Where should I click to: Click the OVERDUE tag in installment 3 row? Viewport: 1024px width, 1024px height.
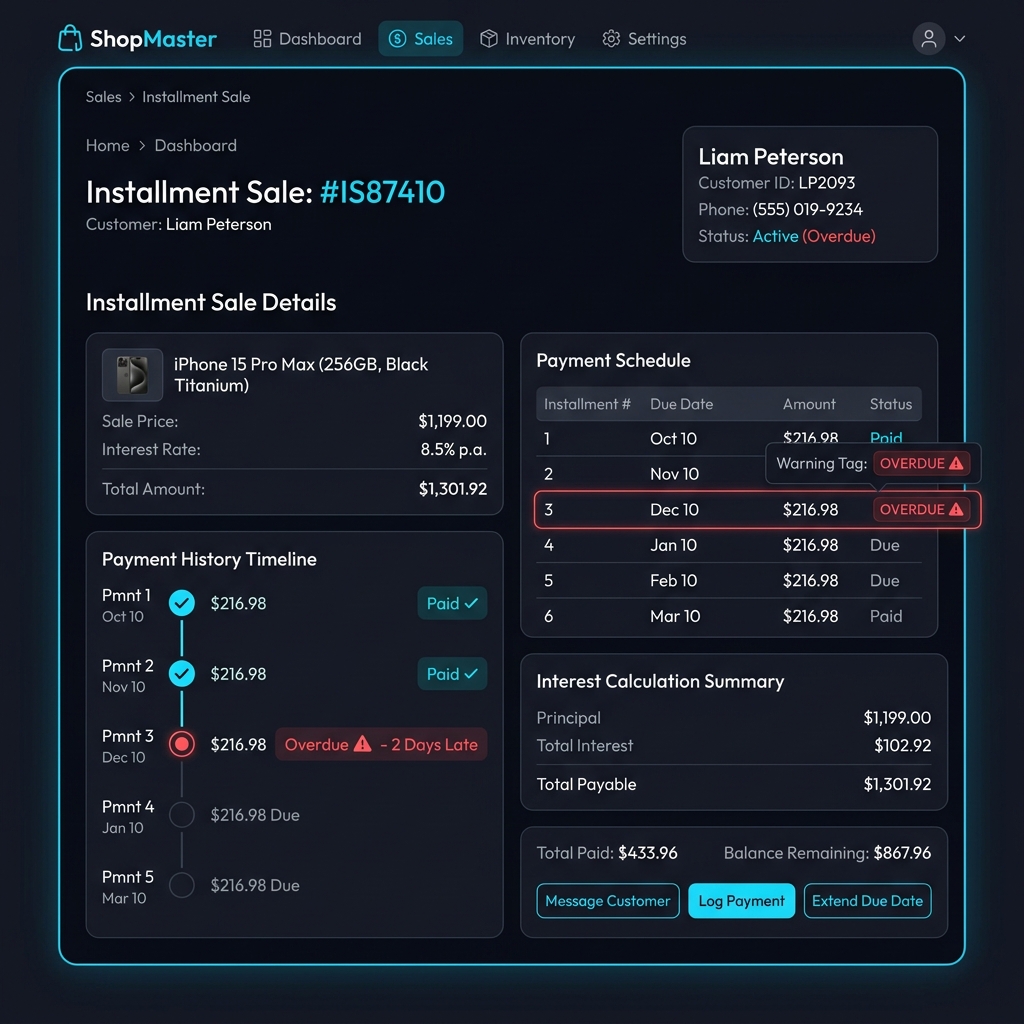coord(921,509)
